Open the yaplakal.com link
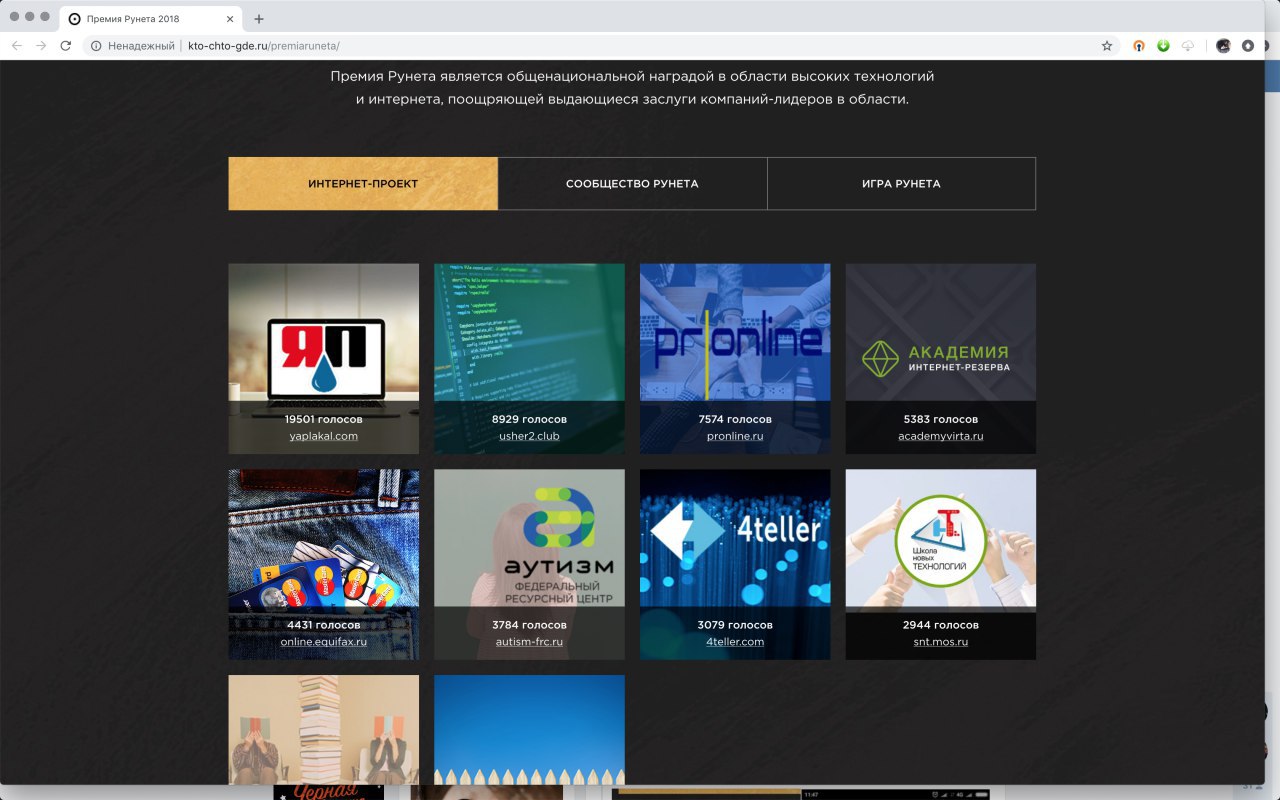 324,436
